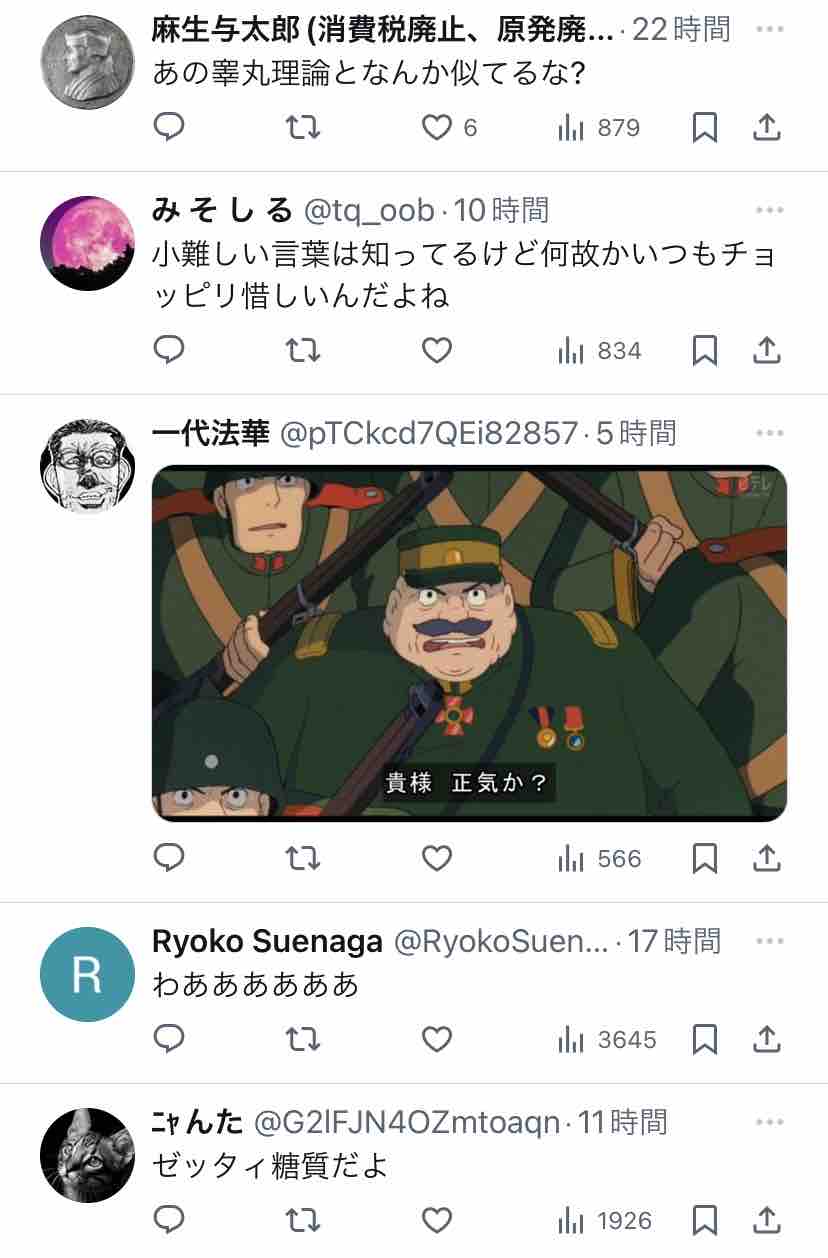Screen dimensions: 828x1258
Task: Like the わああああああ tweet
Action: [x=436, y=1039]
